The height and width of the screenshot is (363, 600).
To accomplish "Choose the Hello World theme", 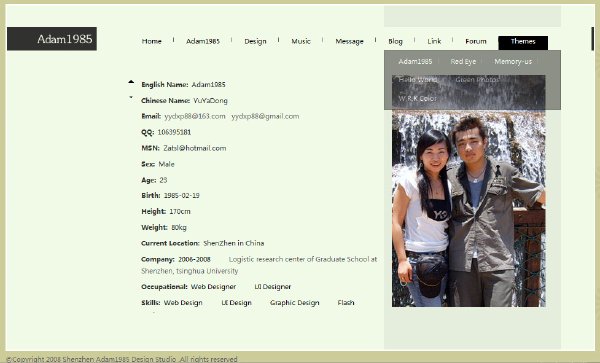I will coord(418,80).
